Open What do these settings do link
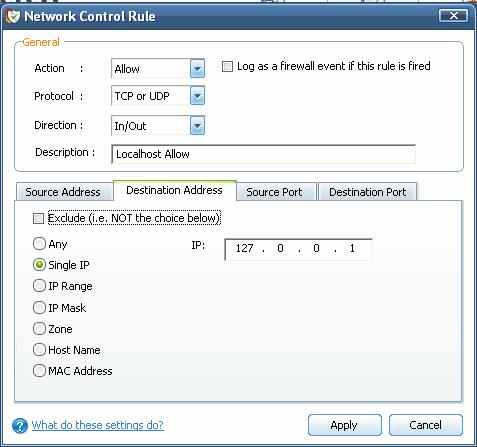 [x=98, y=425]
